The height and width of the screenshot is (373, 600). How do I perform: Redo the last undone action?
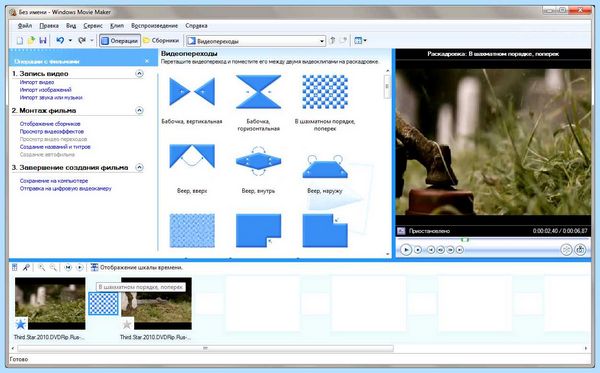click(x=82, y=41)
